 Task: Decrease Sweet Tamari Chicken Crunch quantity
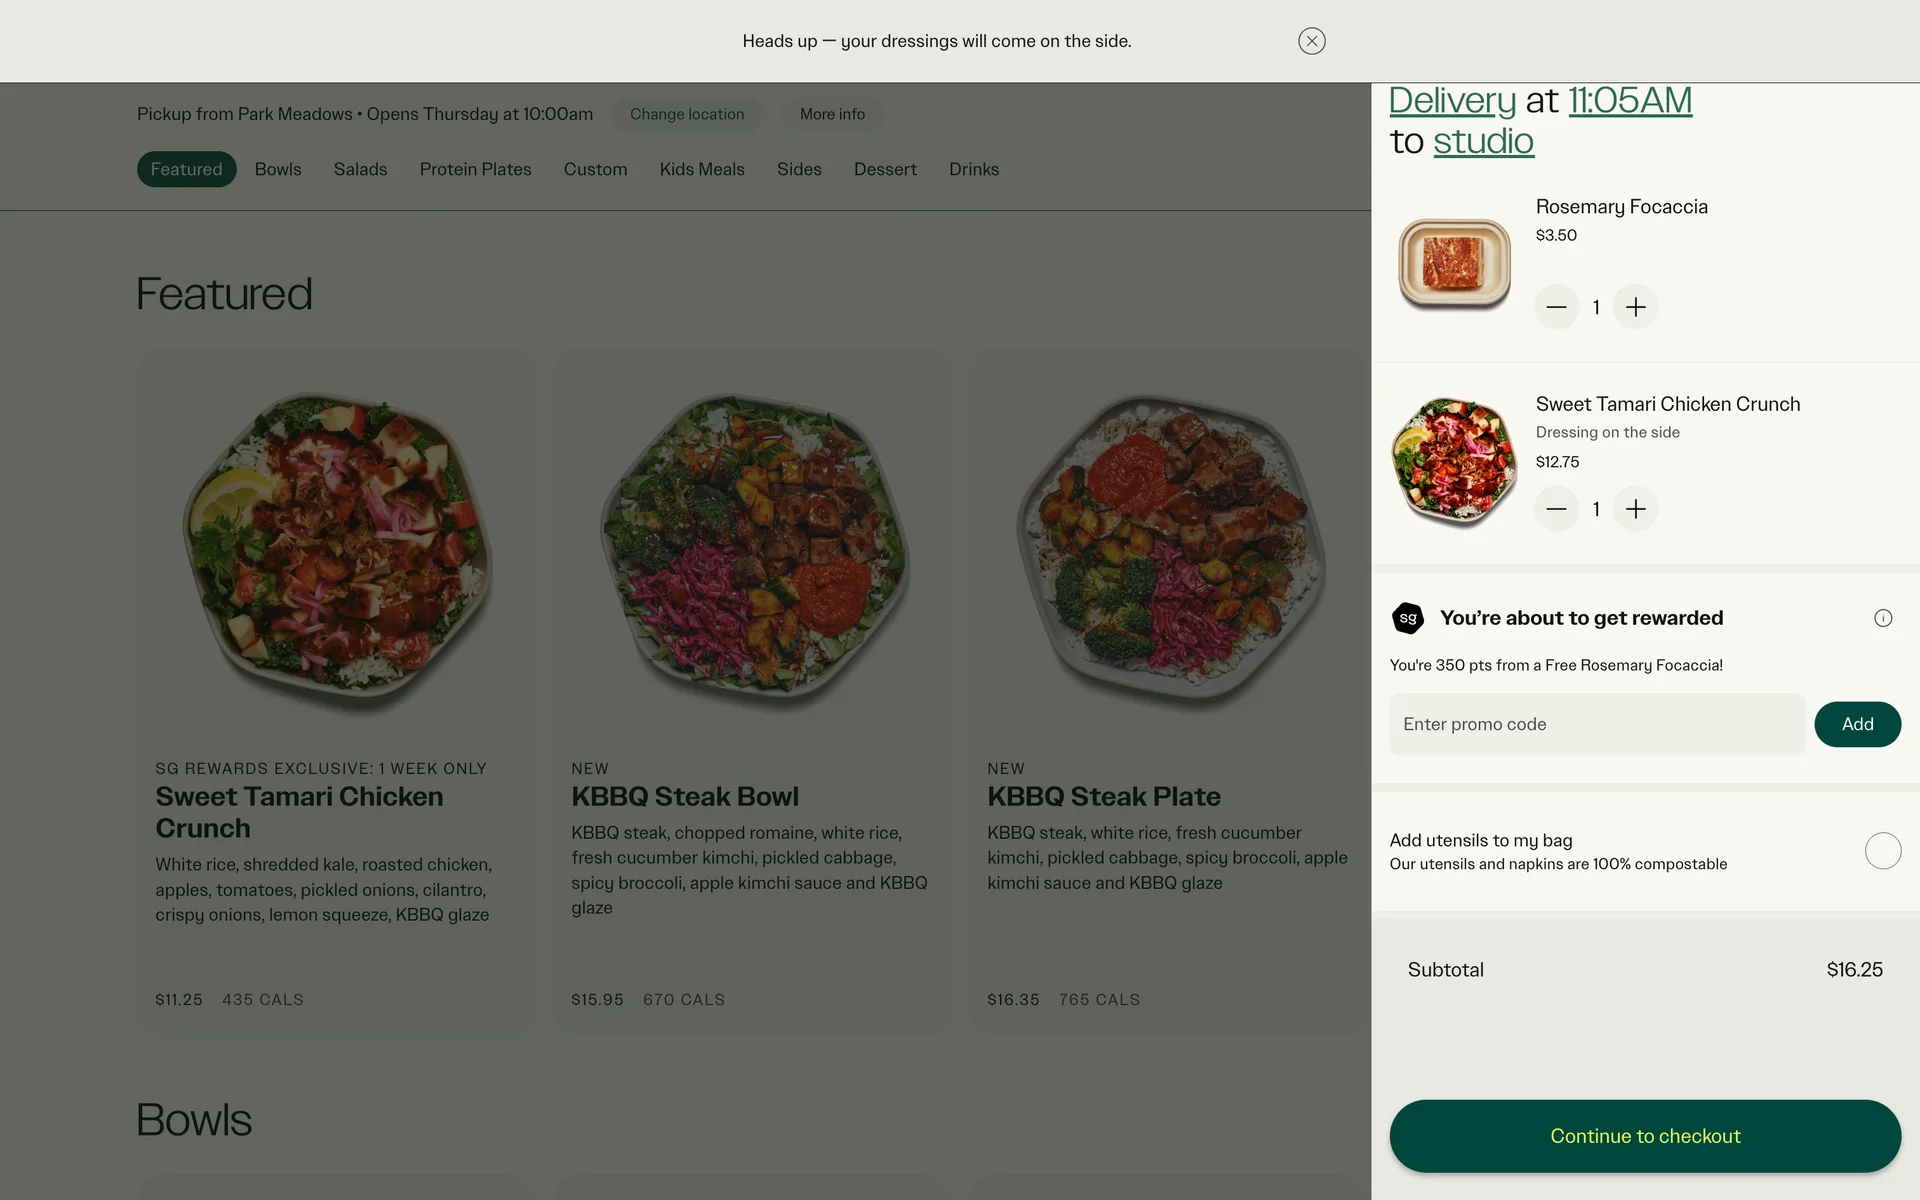pyautogui.click(x=1556, y=509)
